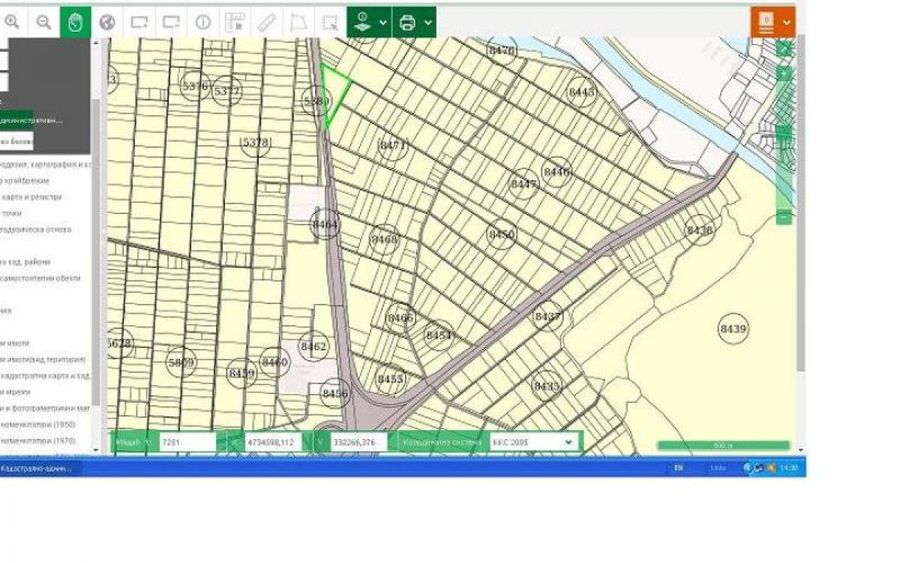Click the dashed rectangle selection tool

coord(329,21)
